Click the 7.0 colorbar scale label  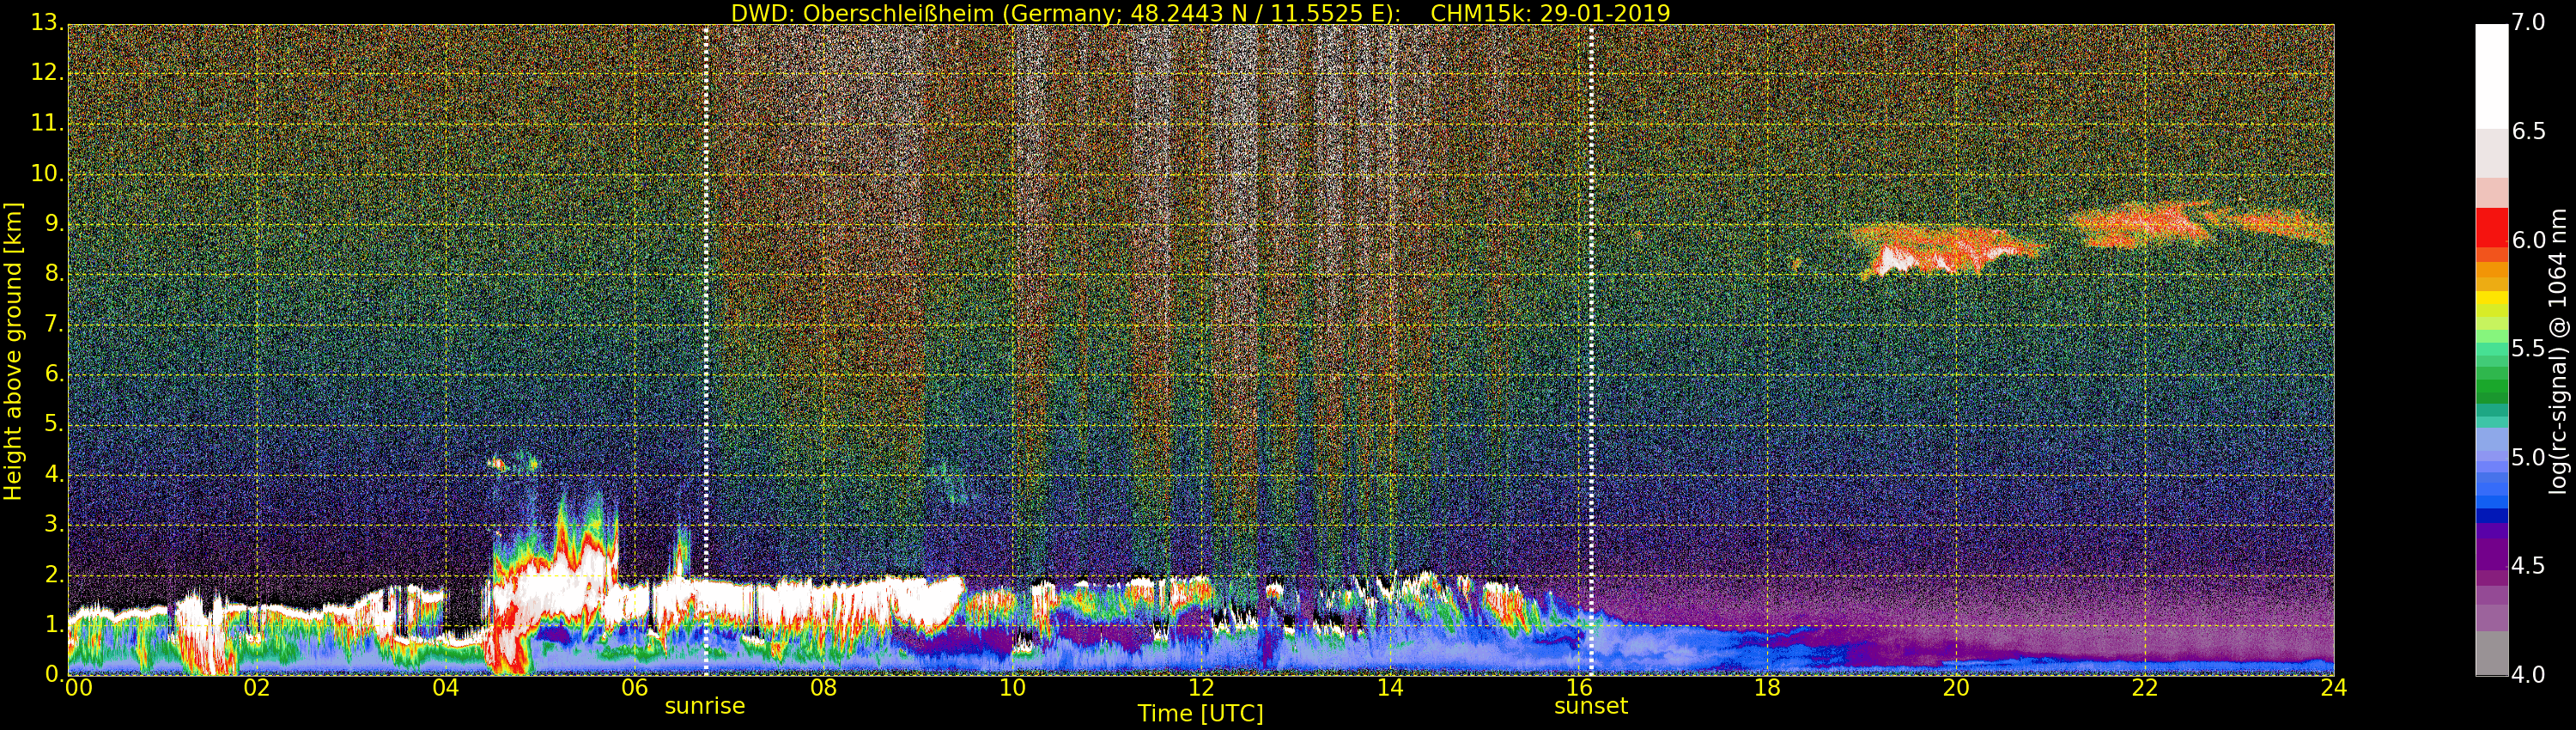(2529, 23)
